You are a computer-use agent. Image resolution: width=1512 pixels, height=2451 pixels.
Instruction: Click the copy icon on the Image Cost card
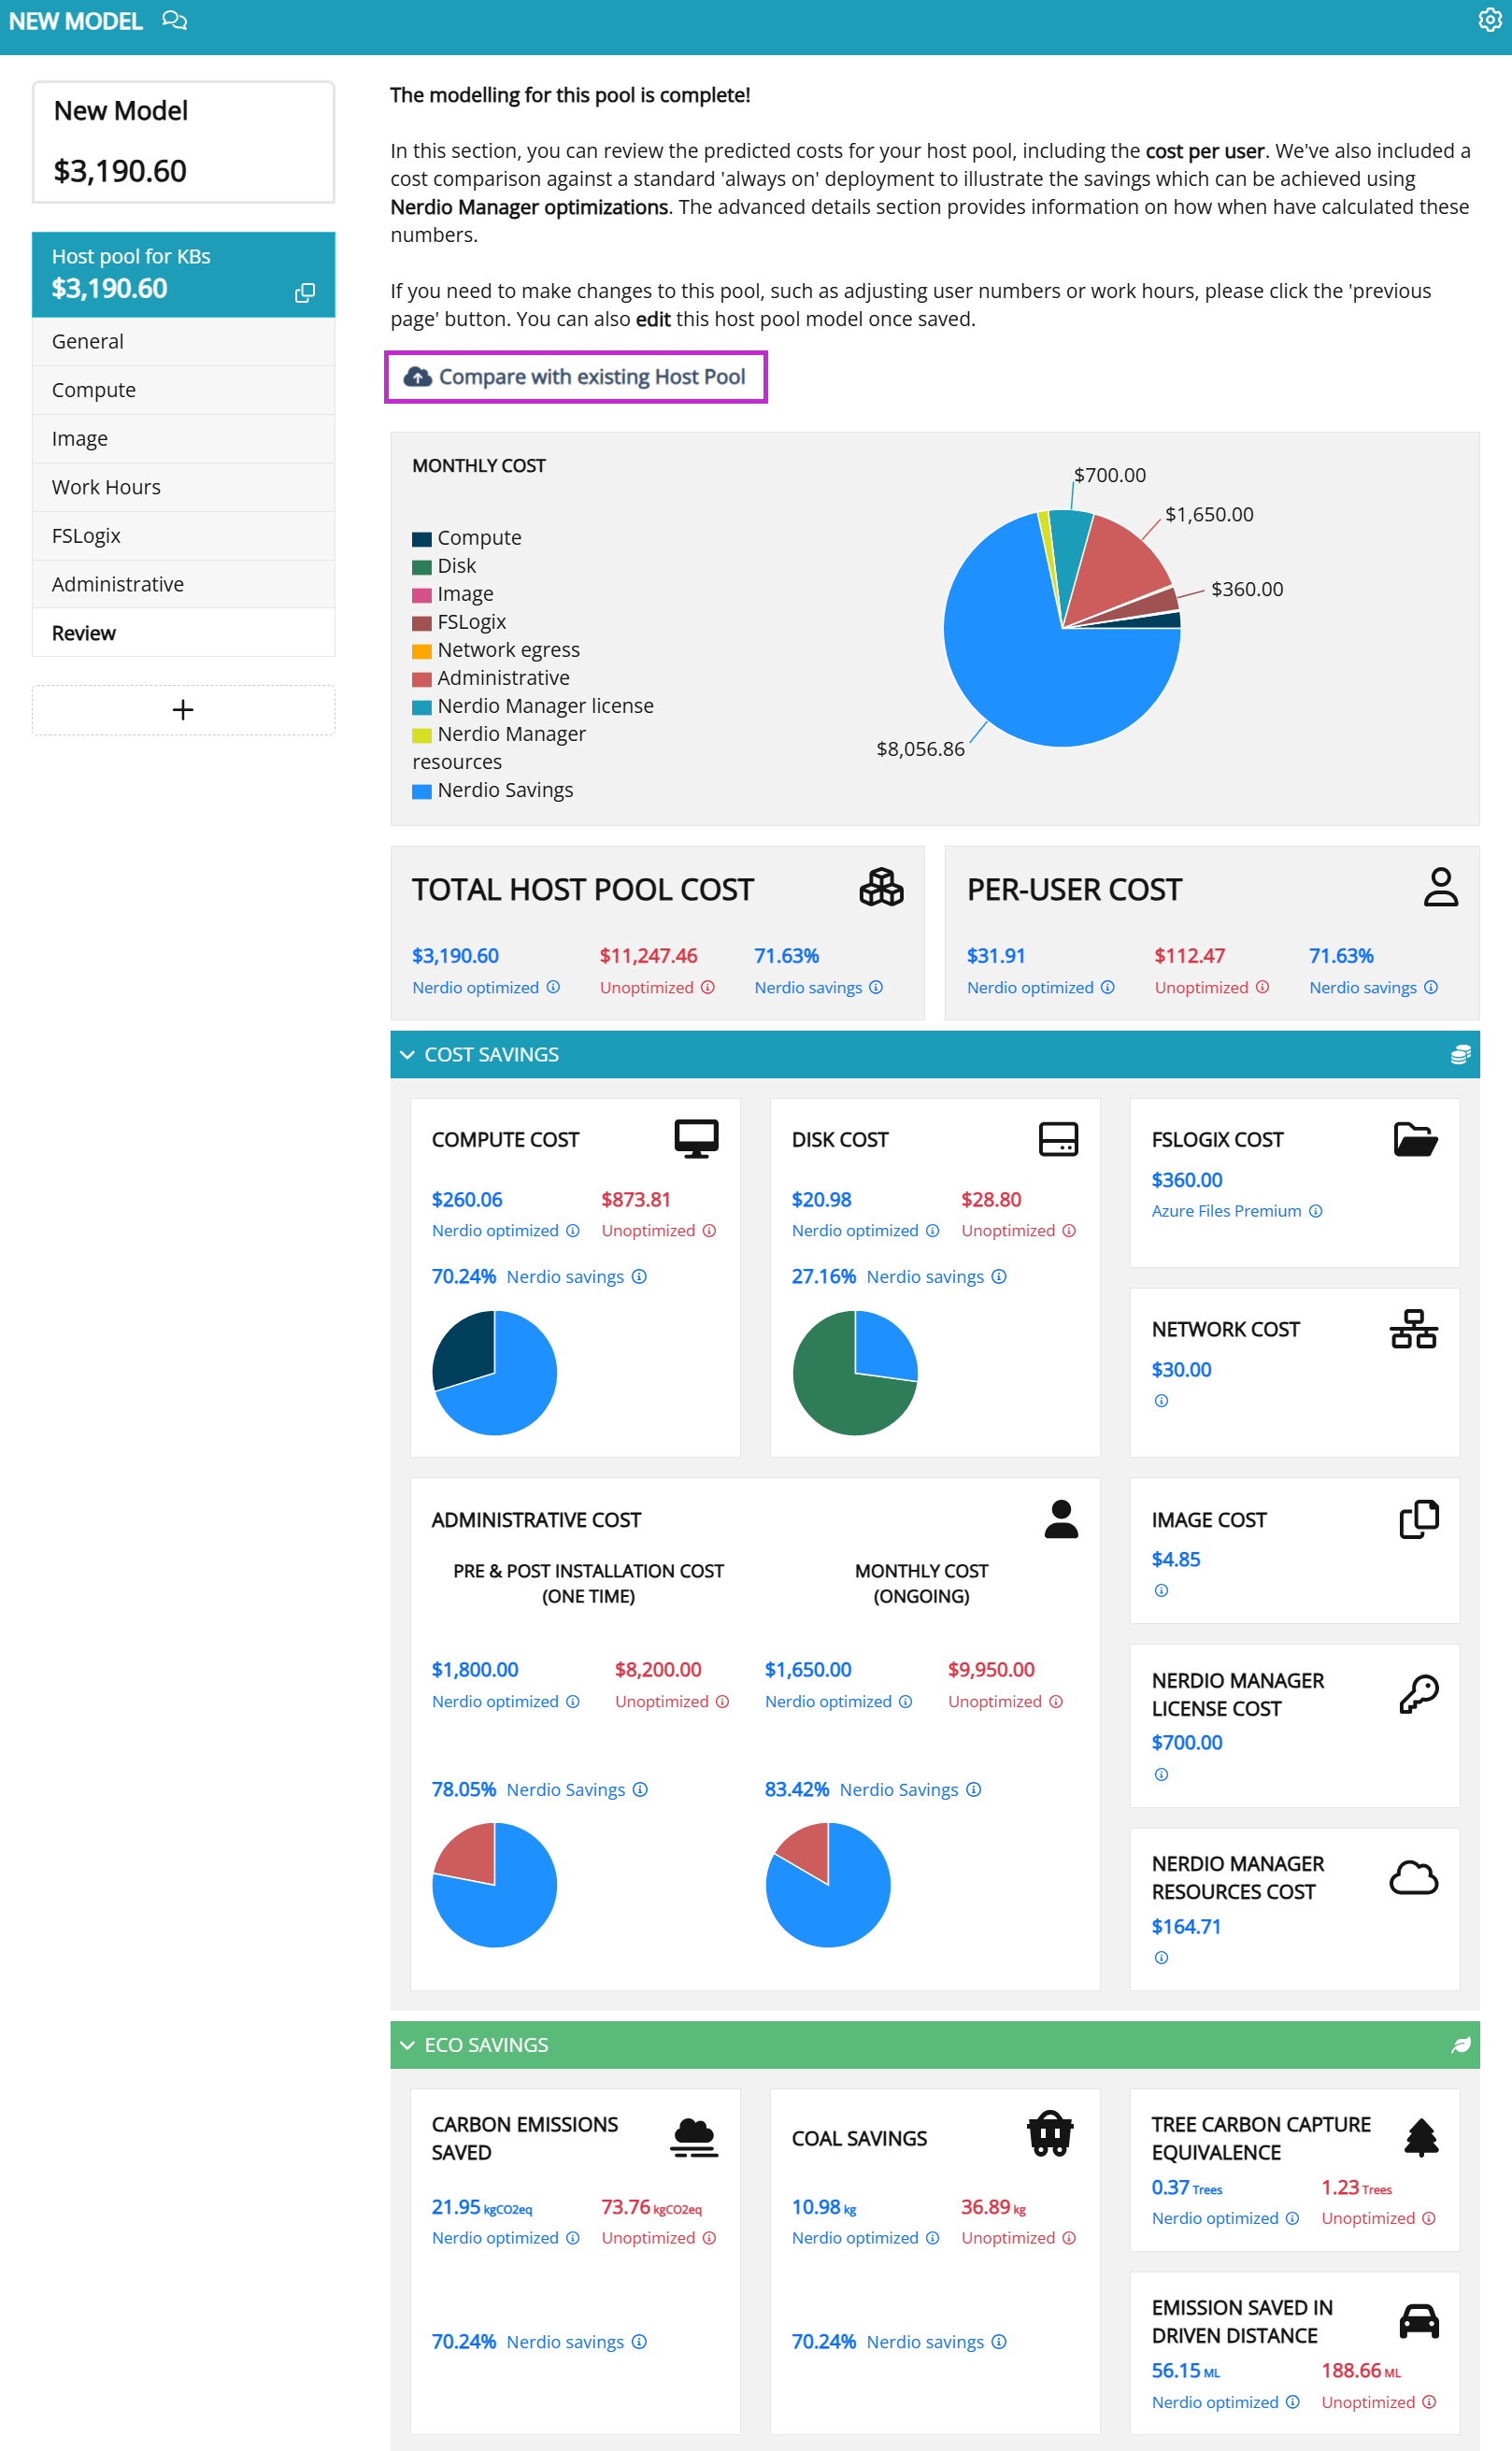pyautogui.click(x=1418, y=1518)
